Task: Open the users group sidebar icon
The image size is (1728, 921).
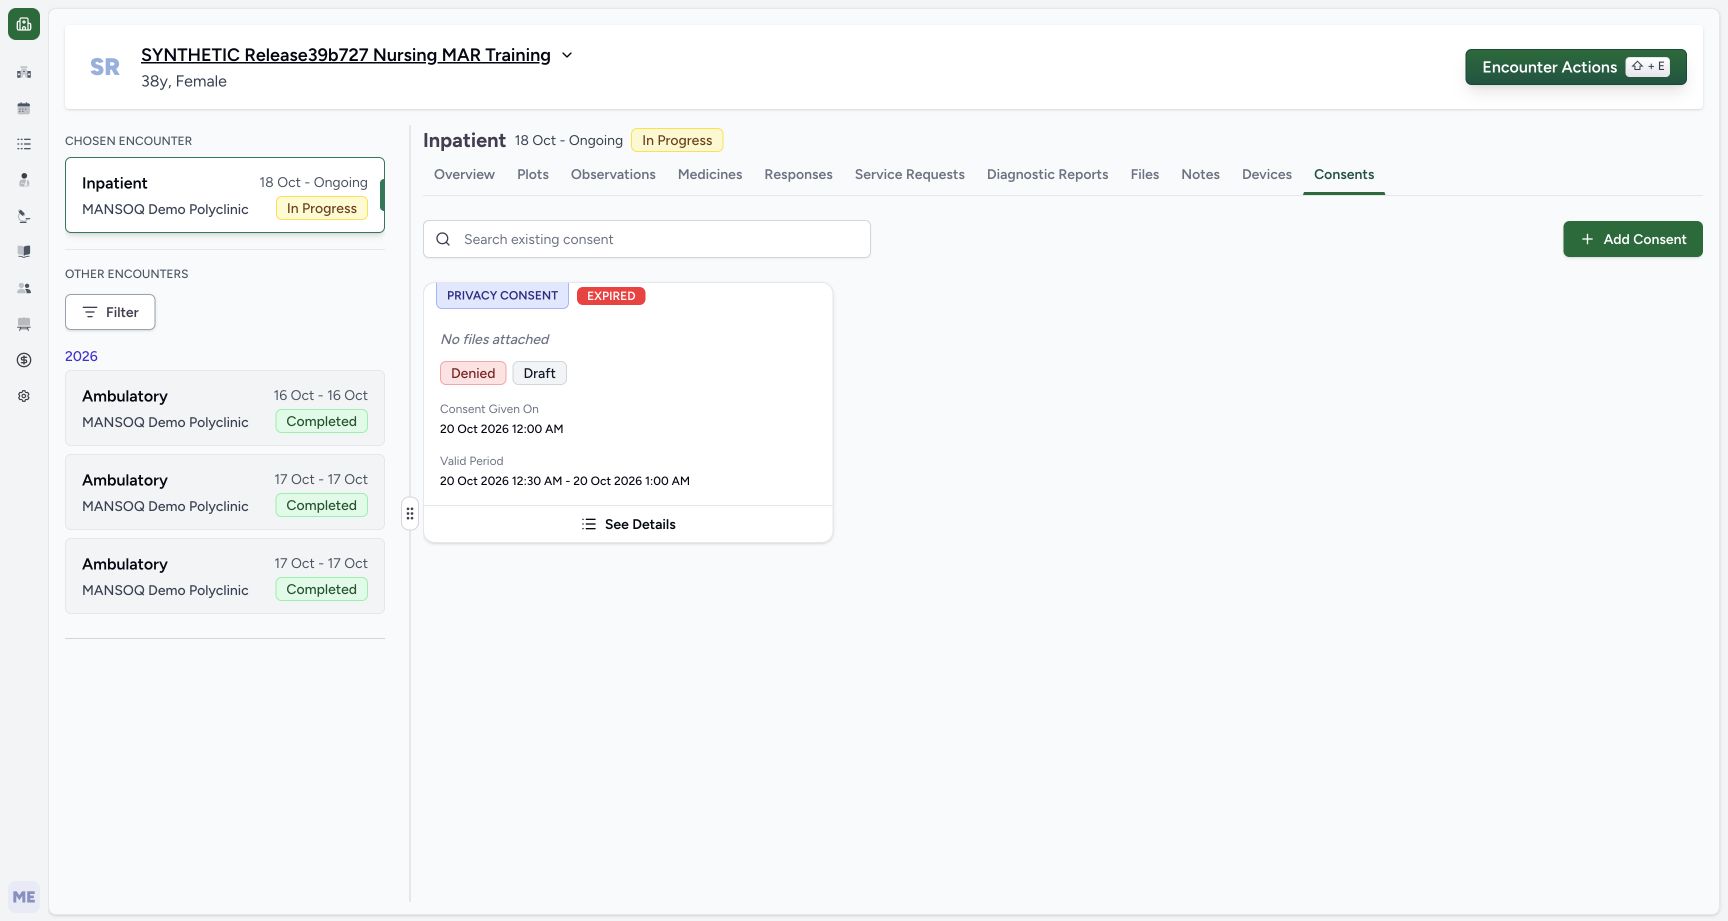Action: coord(24,288)
